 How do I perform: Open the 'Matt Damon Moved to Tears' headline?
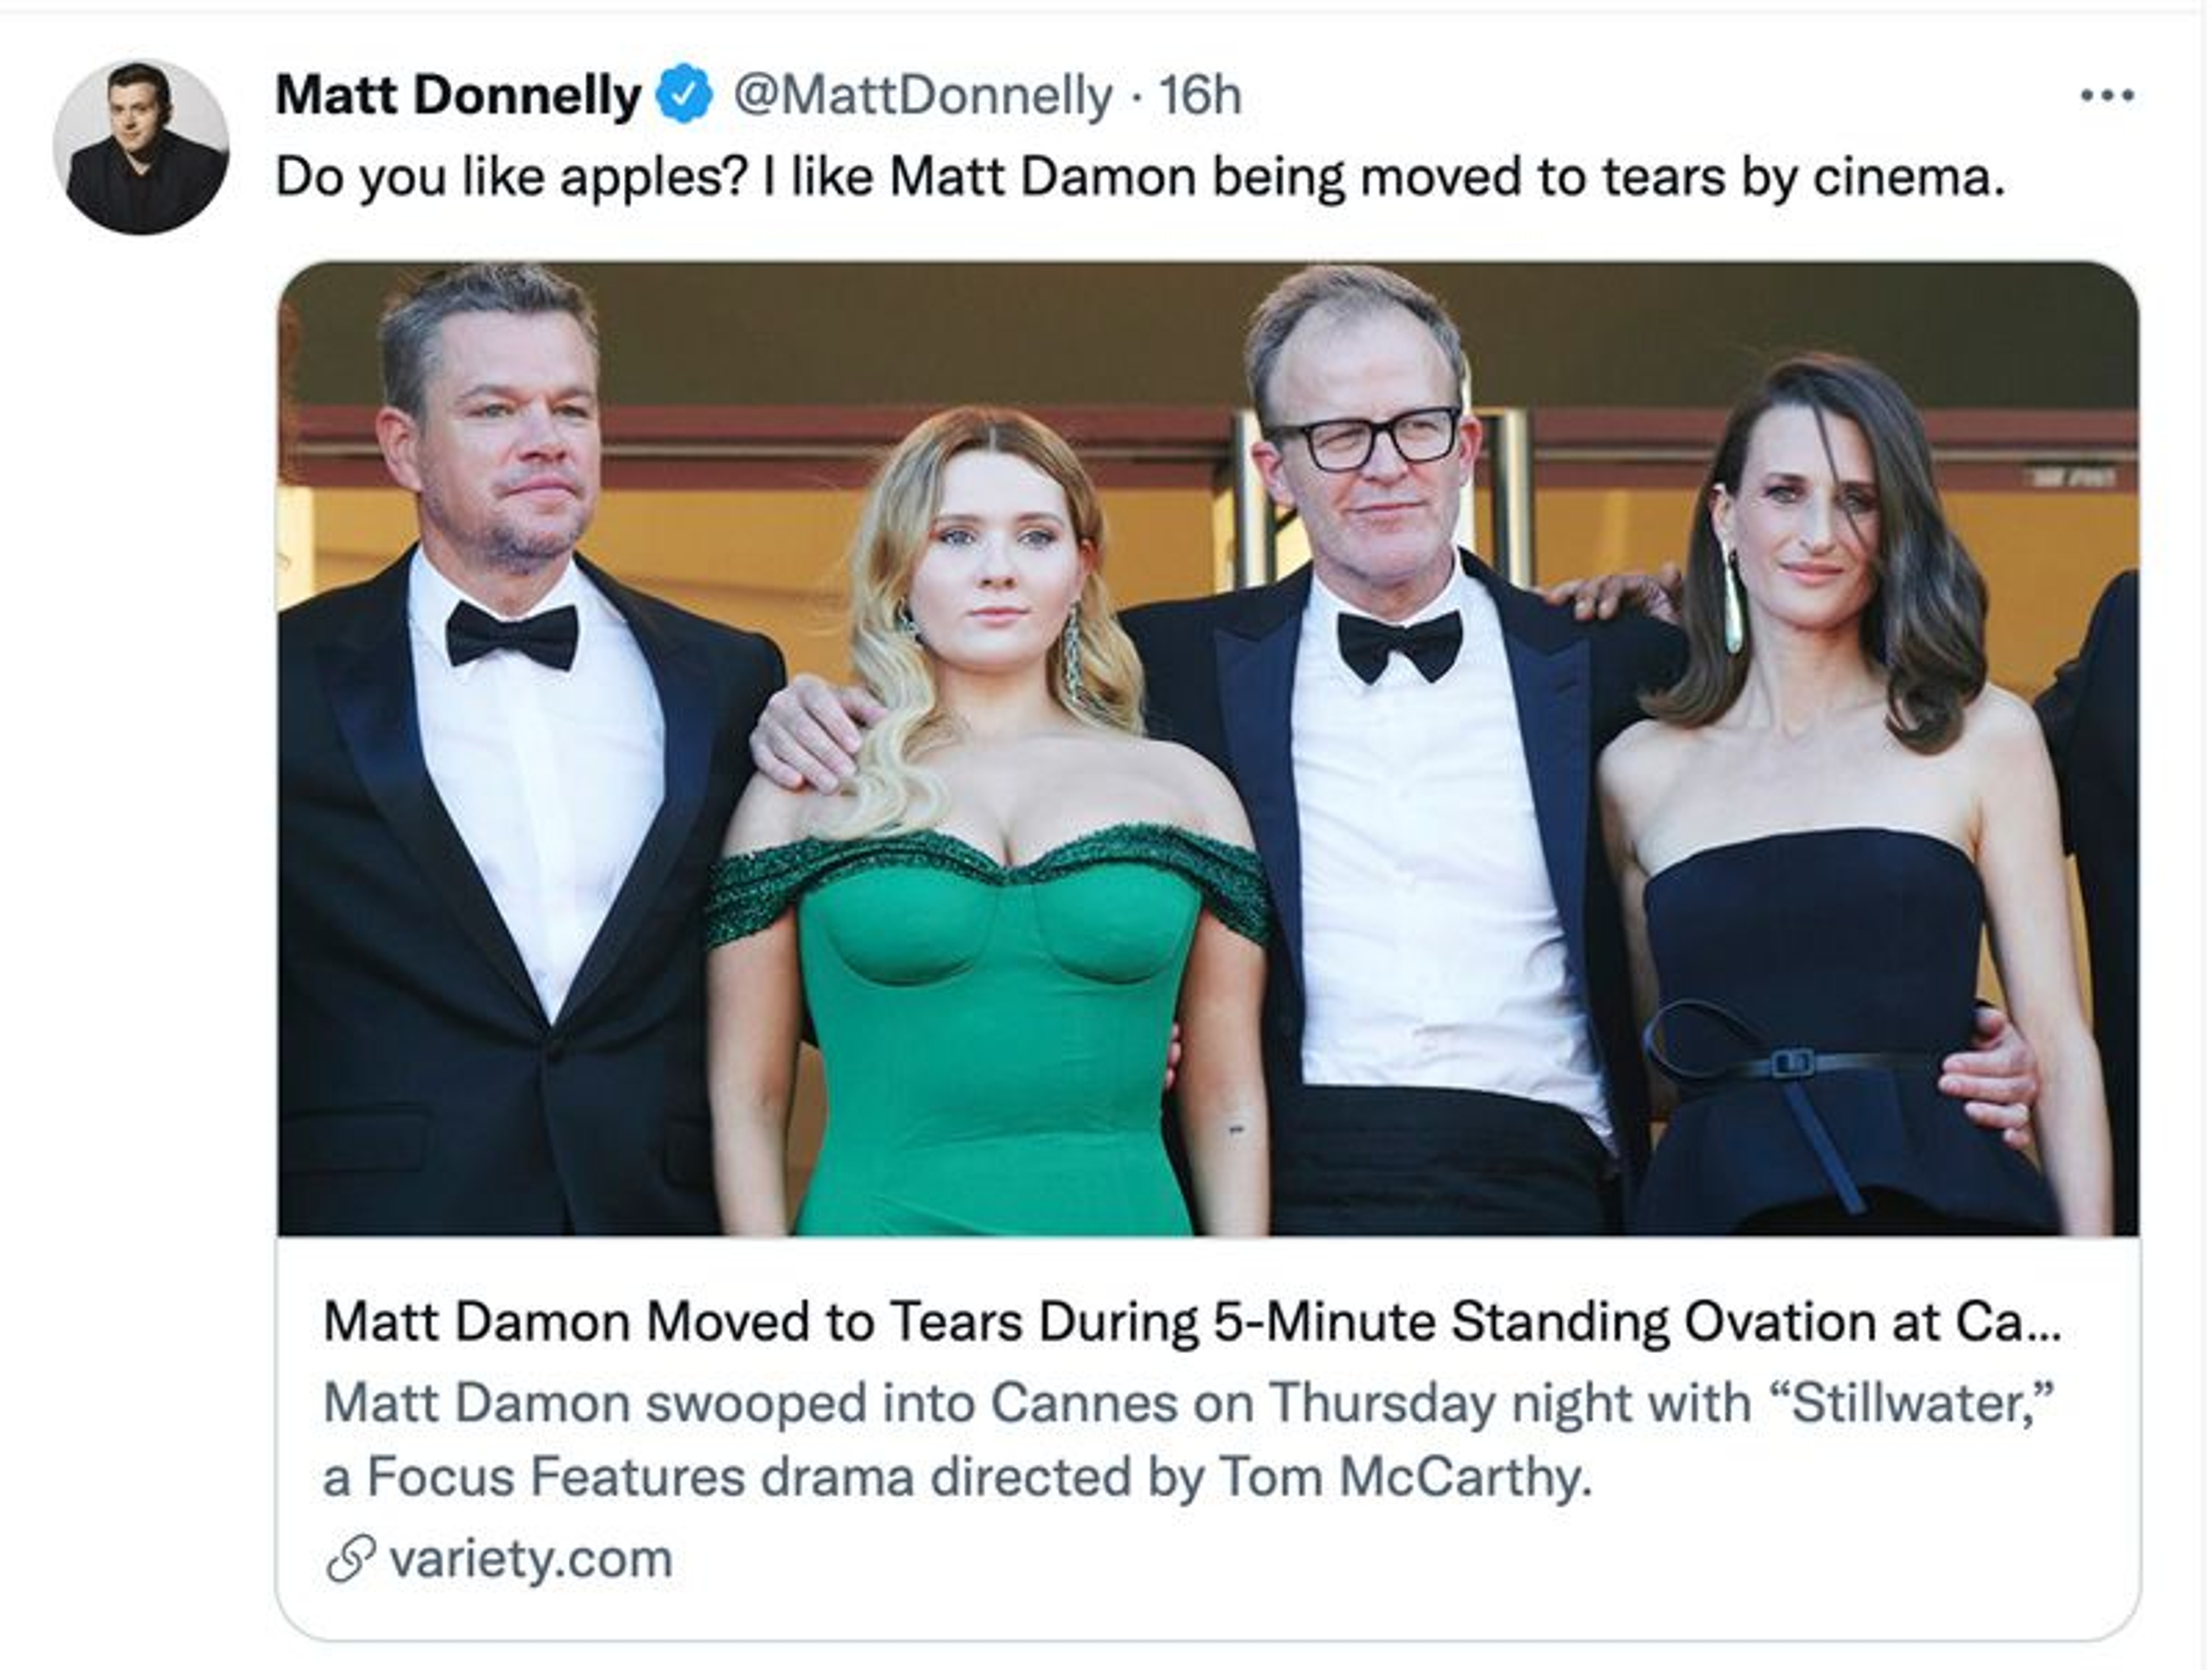(x=1190, y=1322)
